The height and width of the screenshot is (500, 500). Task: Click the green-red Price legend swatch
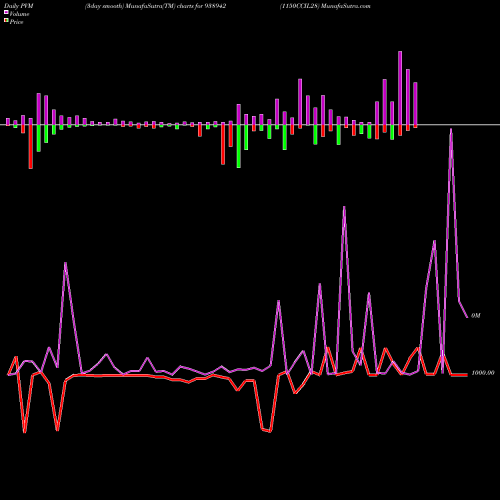(x=6, y=20)
